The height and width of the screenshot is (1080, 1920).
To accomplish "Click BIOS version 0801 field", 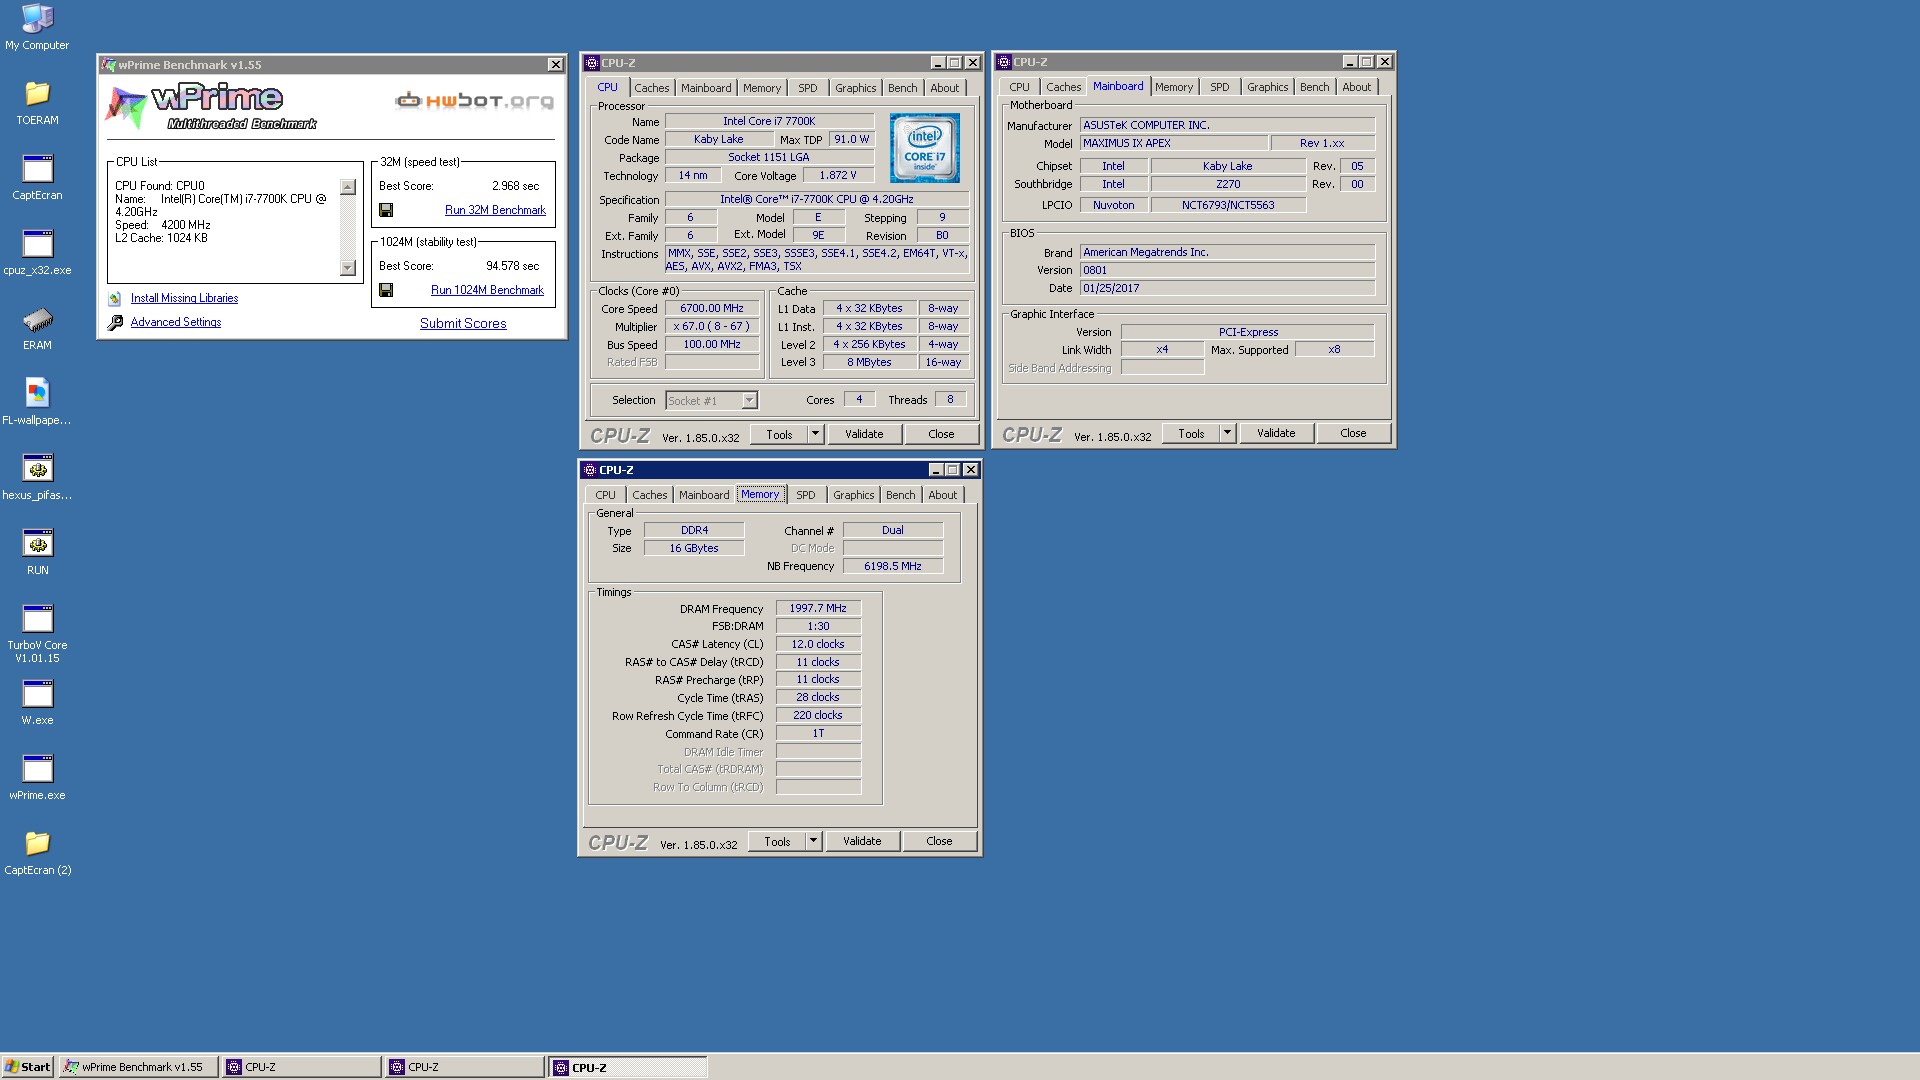I will click(x=1227, y=270).
